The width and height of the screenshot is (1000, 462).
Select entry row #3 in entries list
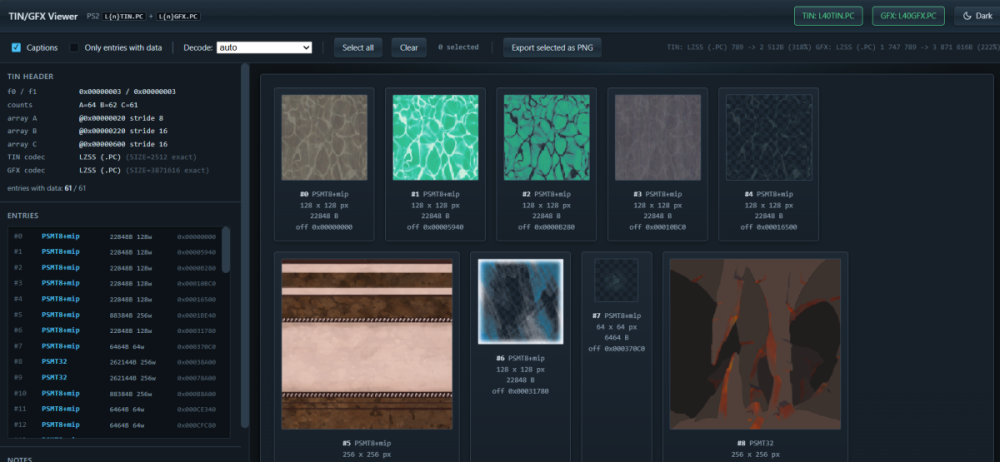pyautogui.click(x=115, y=283)
